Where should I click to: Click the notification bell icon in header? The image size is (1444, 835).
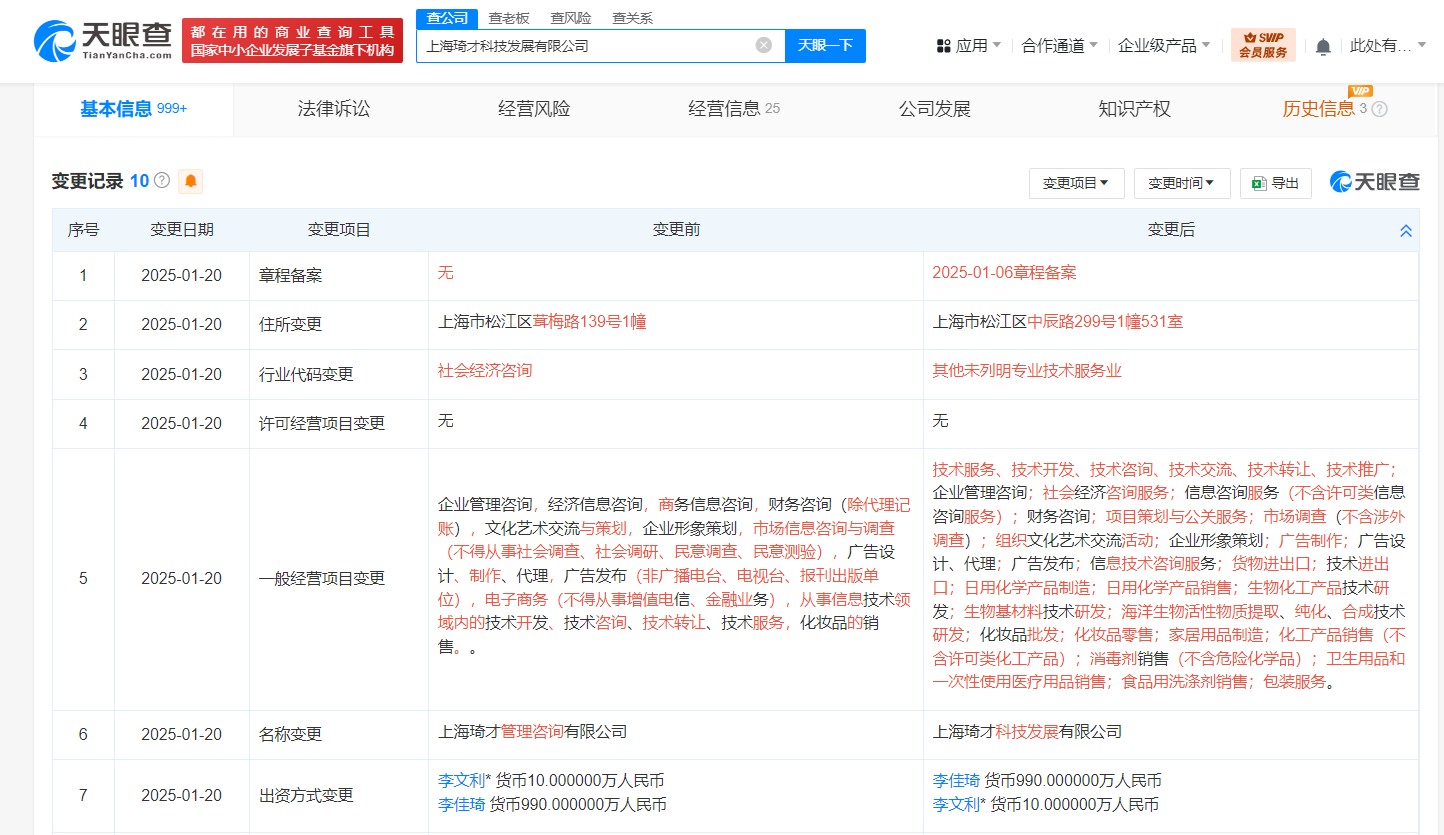tap(1323, 46)
